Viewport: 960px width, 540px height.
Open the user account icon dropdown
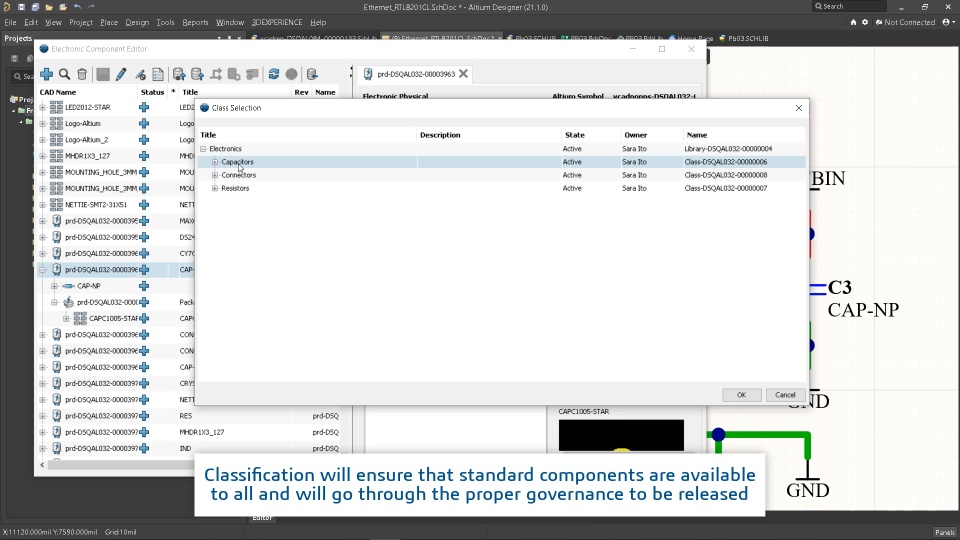[x=948, y=22]
